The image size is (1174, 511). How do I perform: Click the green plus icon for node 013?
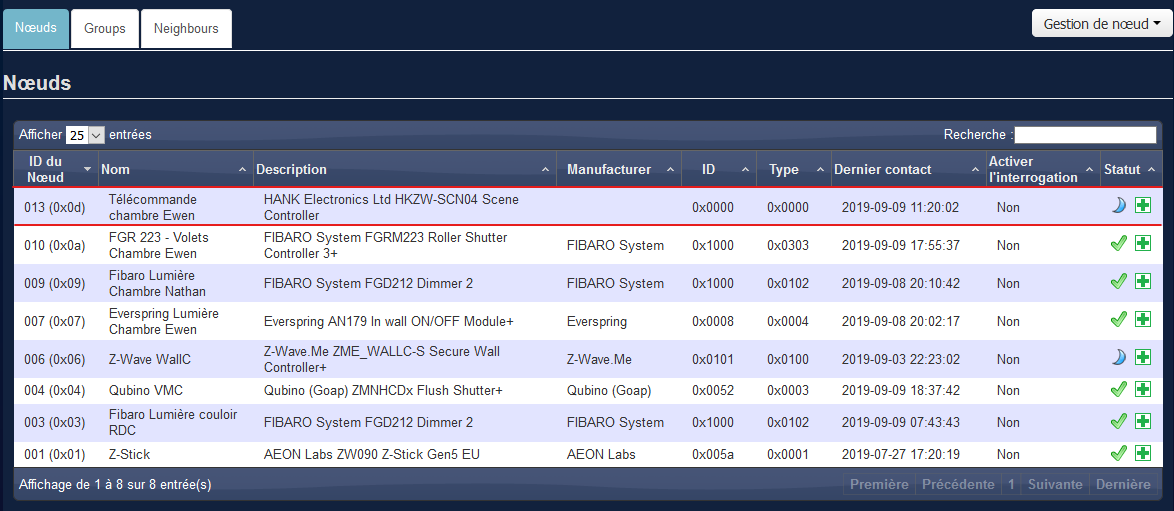click(1143, 205)
